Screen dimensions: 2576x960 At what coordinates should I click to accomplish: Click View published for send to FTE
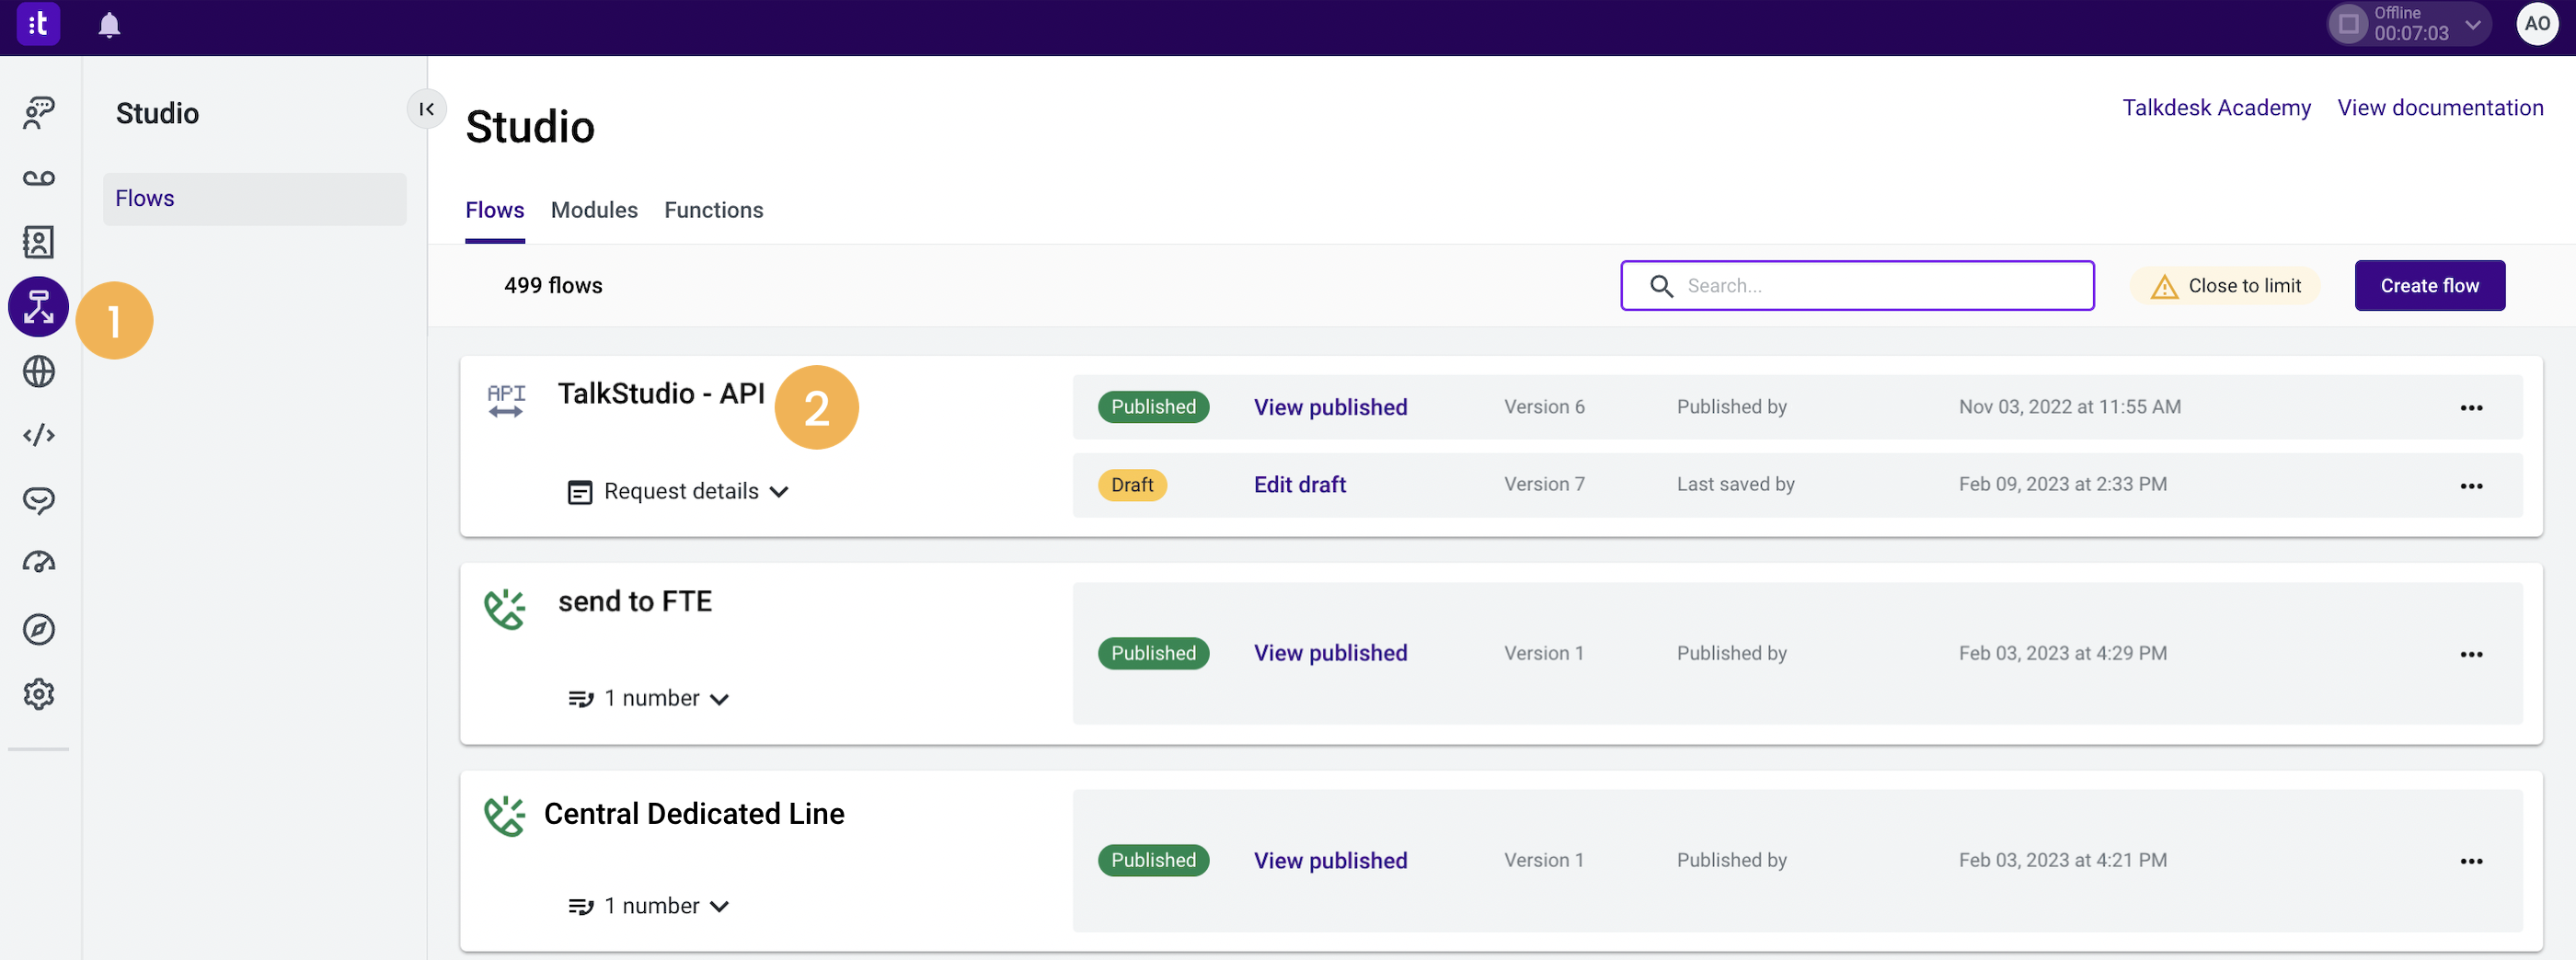[x=1330, y=653]
